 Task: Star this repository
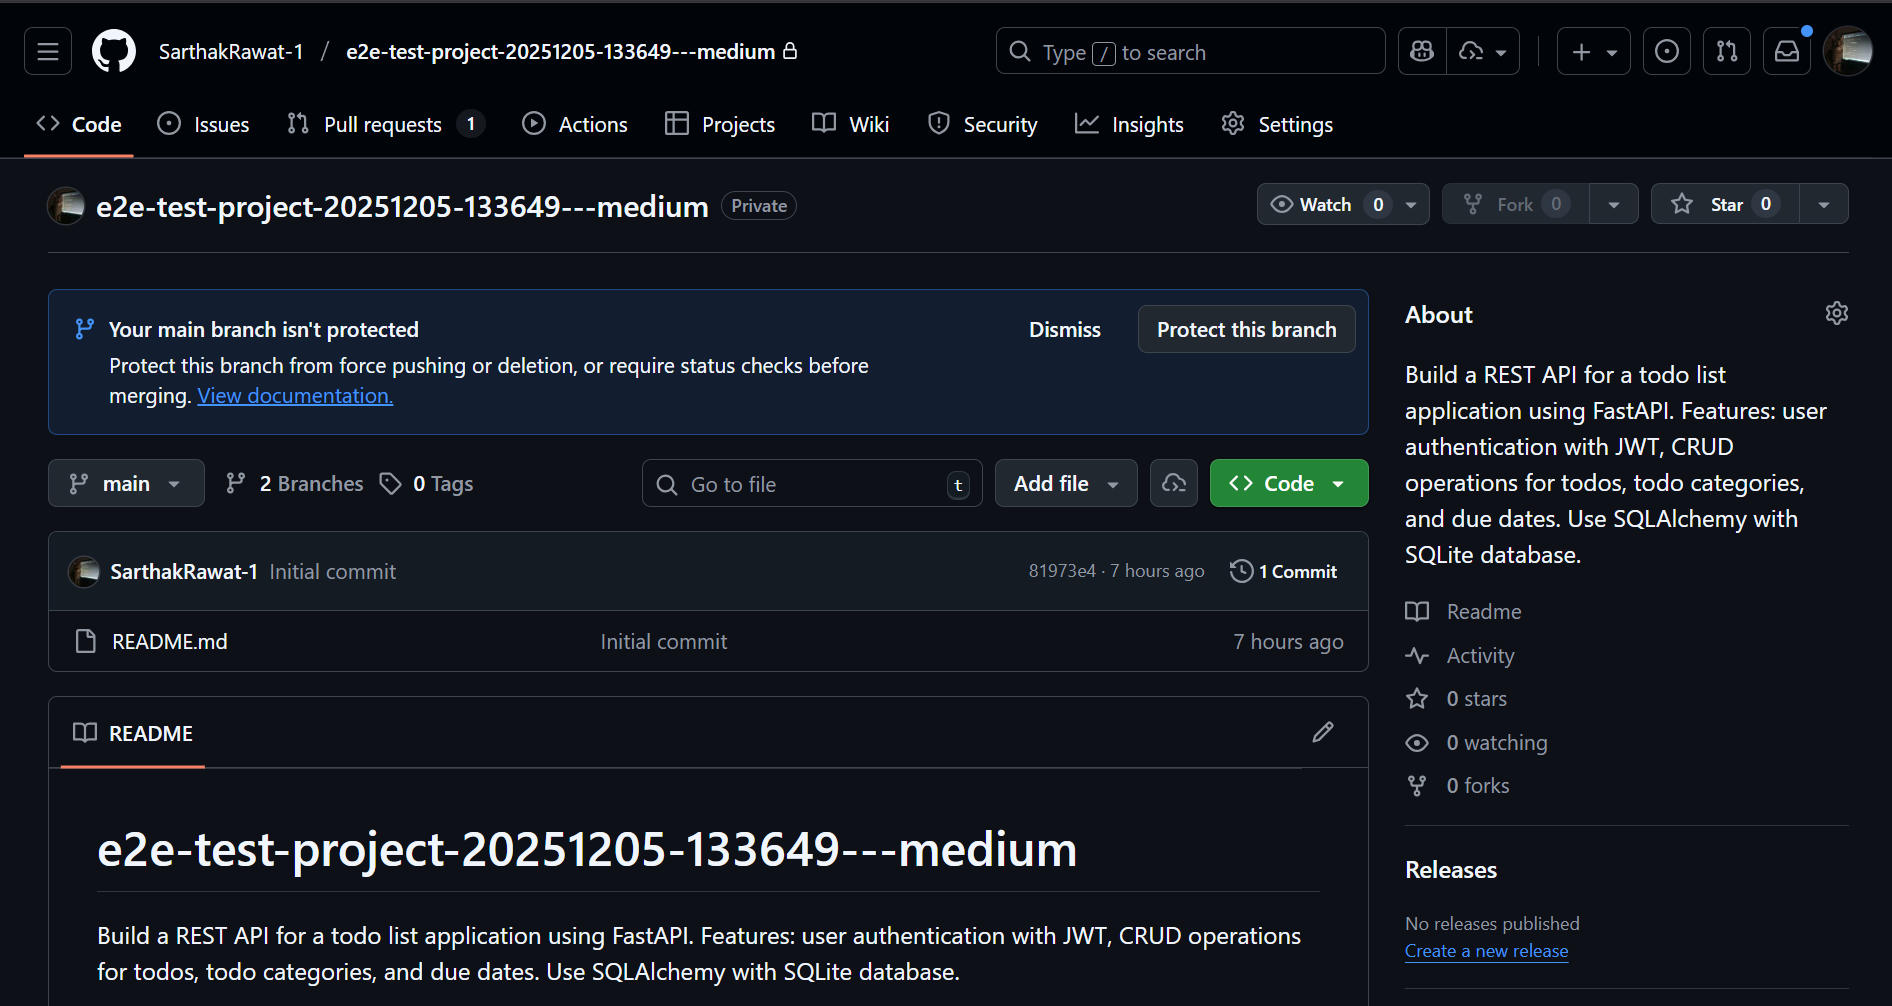(1725, 204)
